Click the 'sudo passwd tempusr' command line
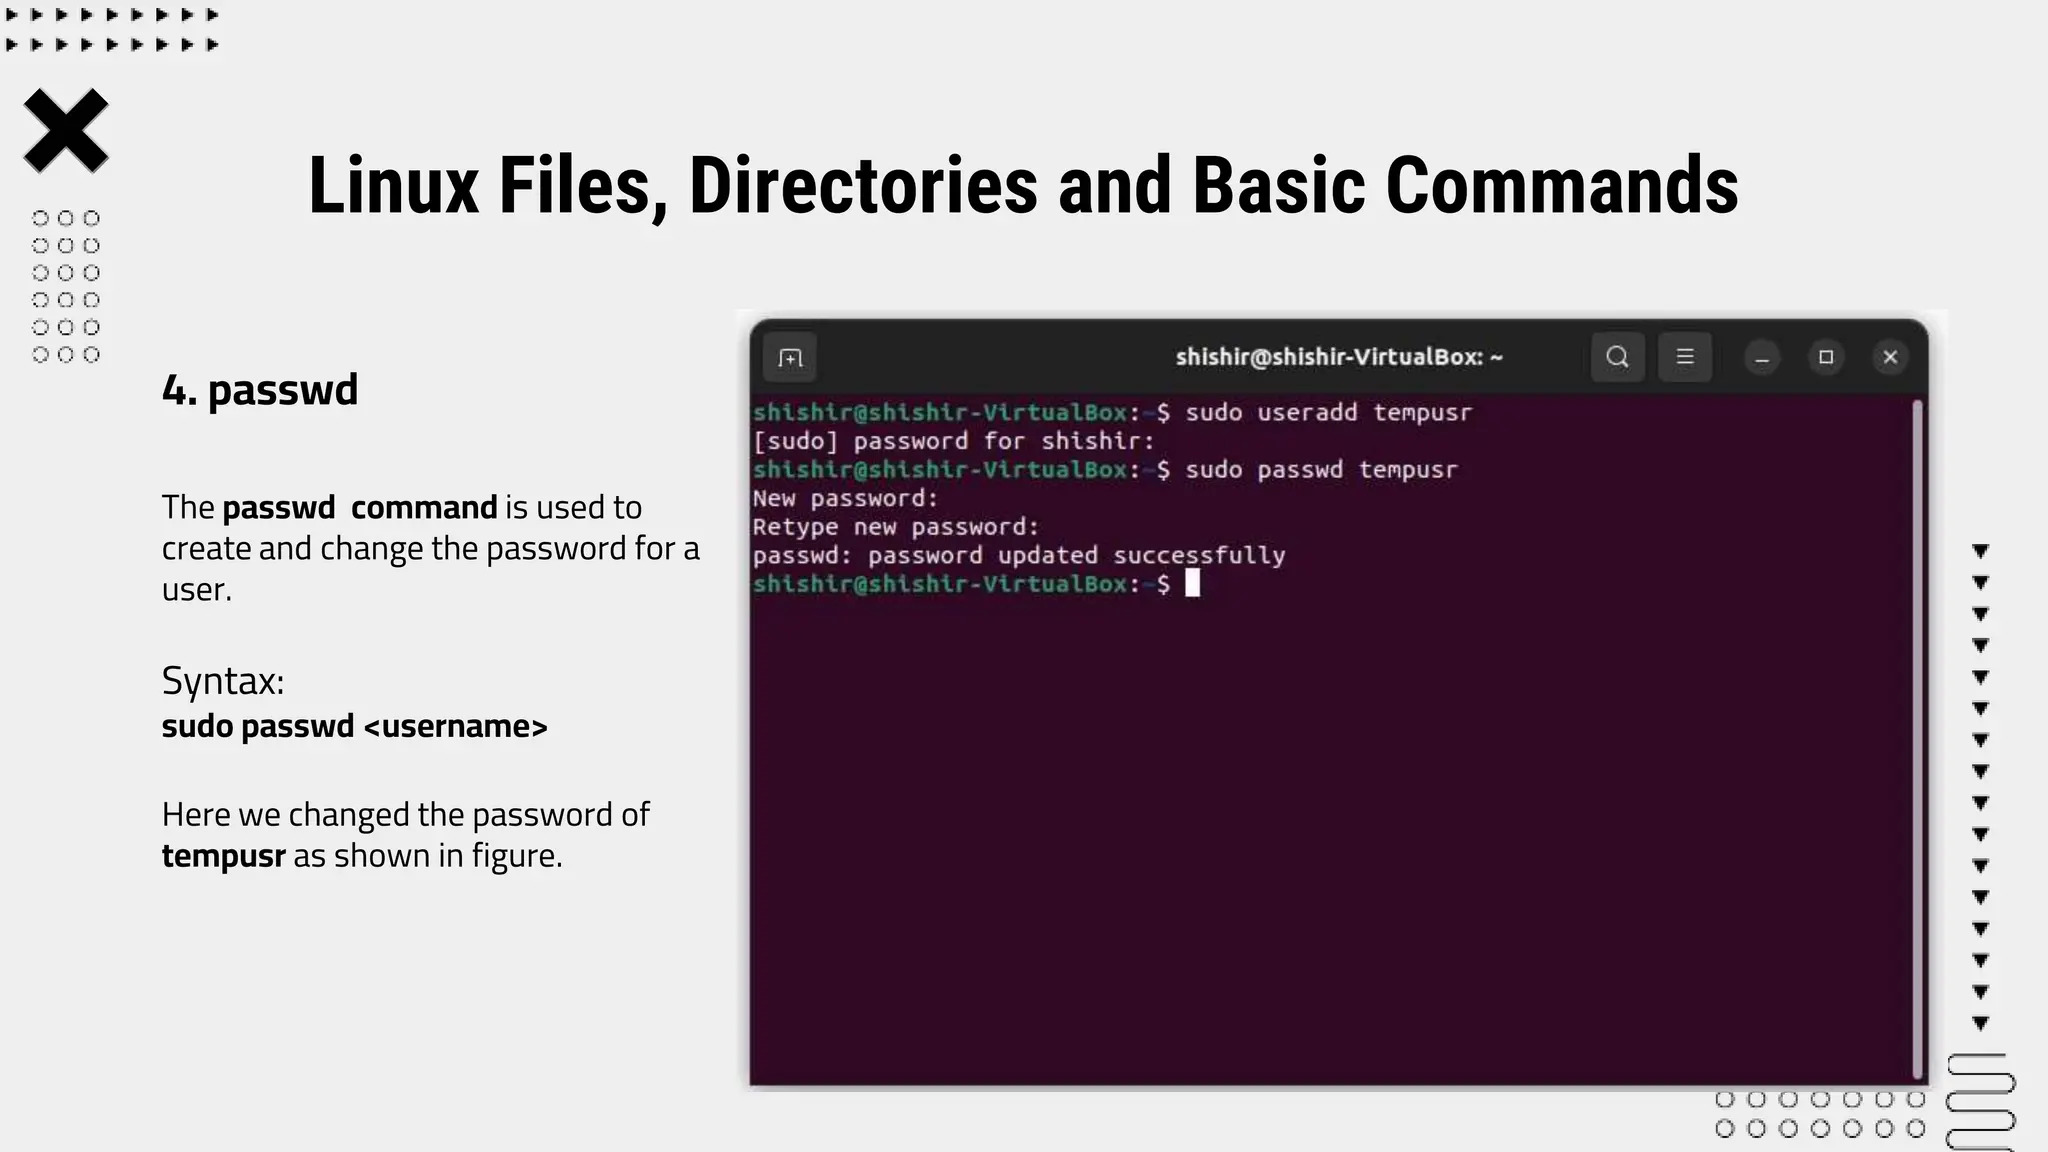The image size is (2048, 1152). click(1320, 470)
